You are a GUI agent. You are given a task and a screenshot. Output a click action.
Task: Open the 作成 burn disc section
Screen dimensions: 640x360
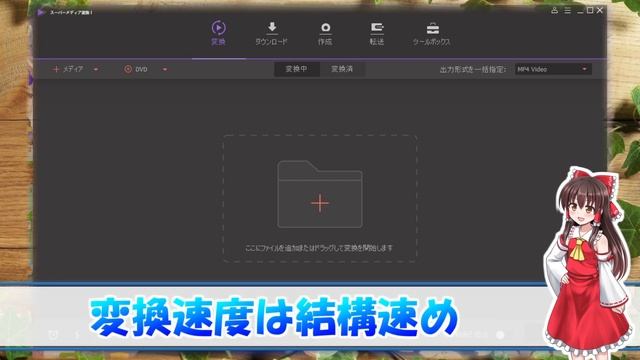point(325,33)
